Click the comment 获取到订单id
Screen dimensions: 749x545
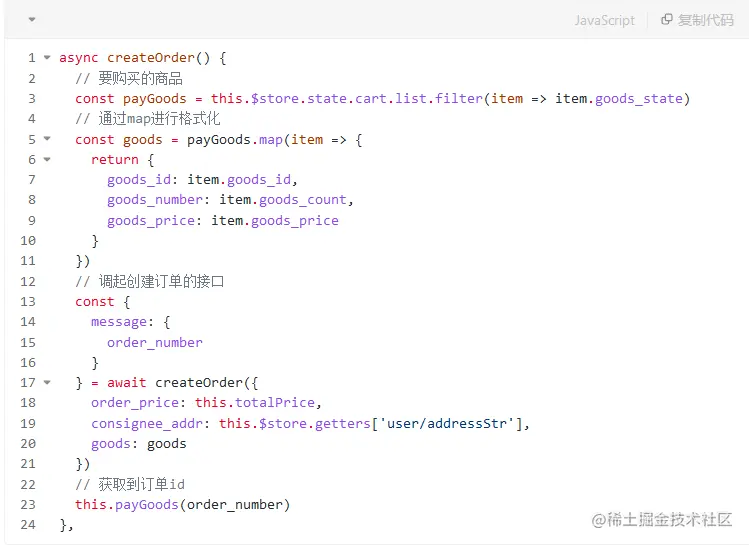click(141, 484)
